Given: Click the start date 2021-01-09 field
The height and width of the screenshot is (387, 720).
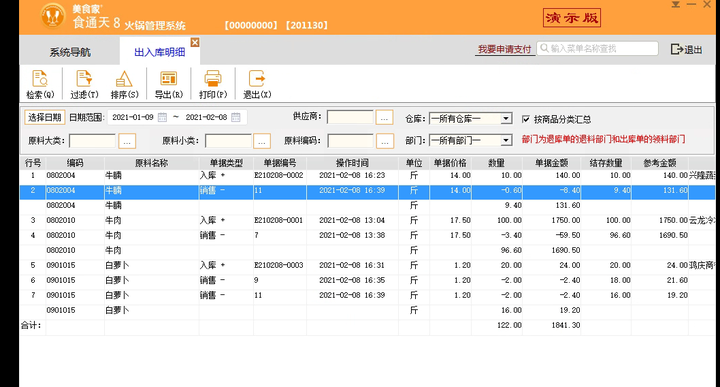Looking at the screenshot, I should coord(133,118).
